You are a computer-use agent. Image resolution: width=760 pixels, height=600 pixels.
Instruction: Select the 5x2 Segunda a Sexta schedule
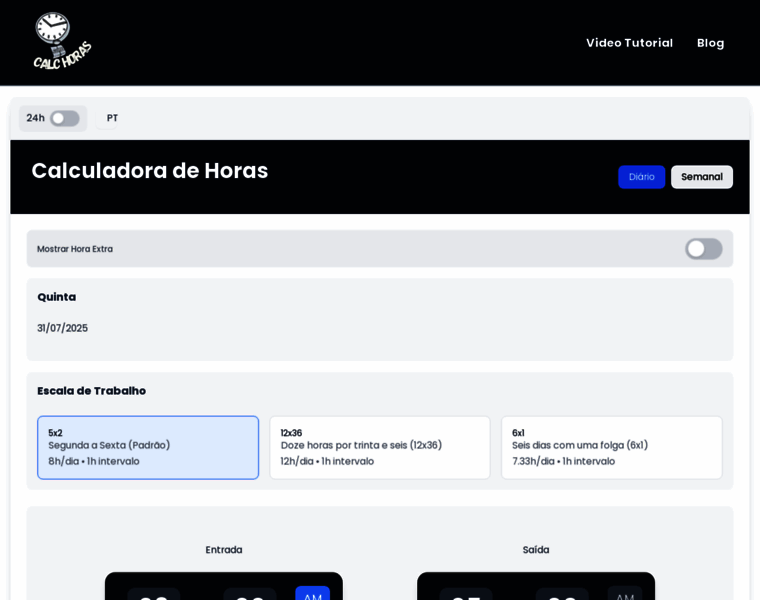[148, 447]
